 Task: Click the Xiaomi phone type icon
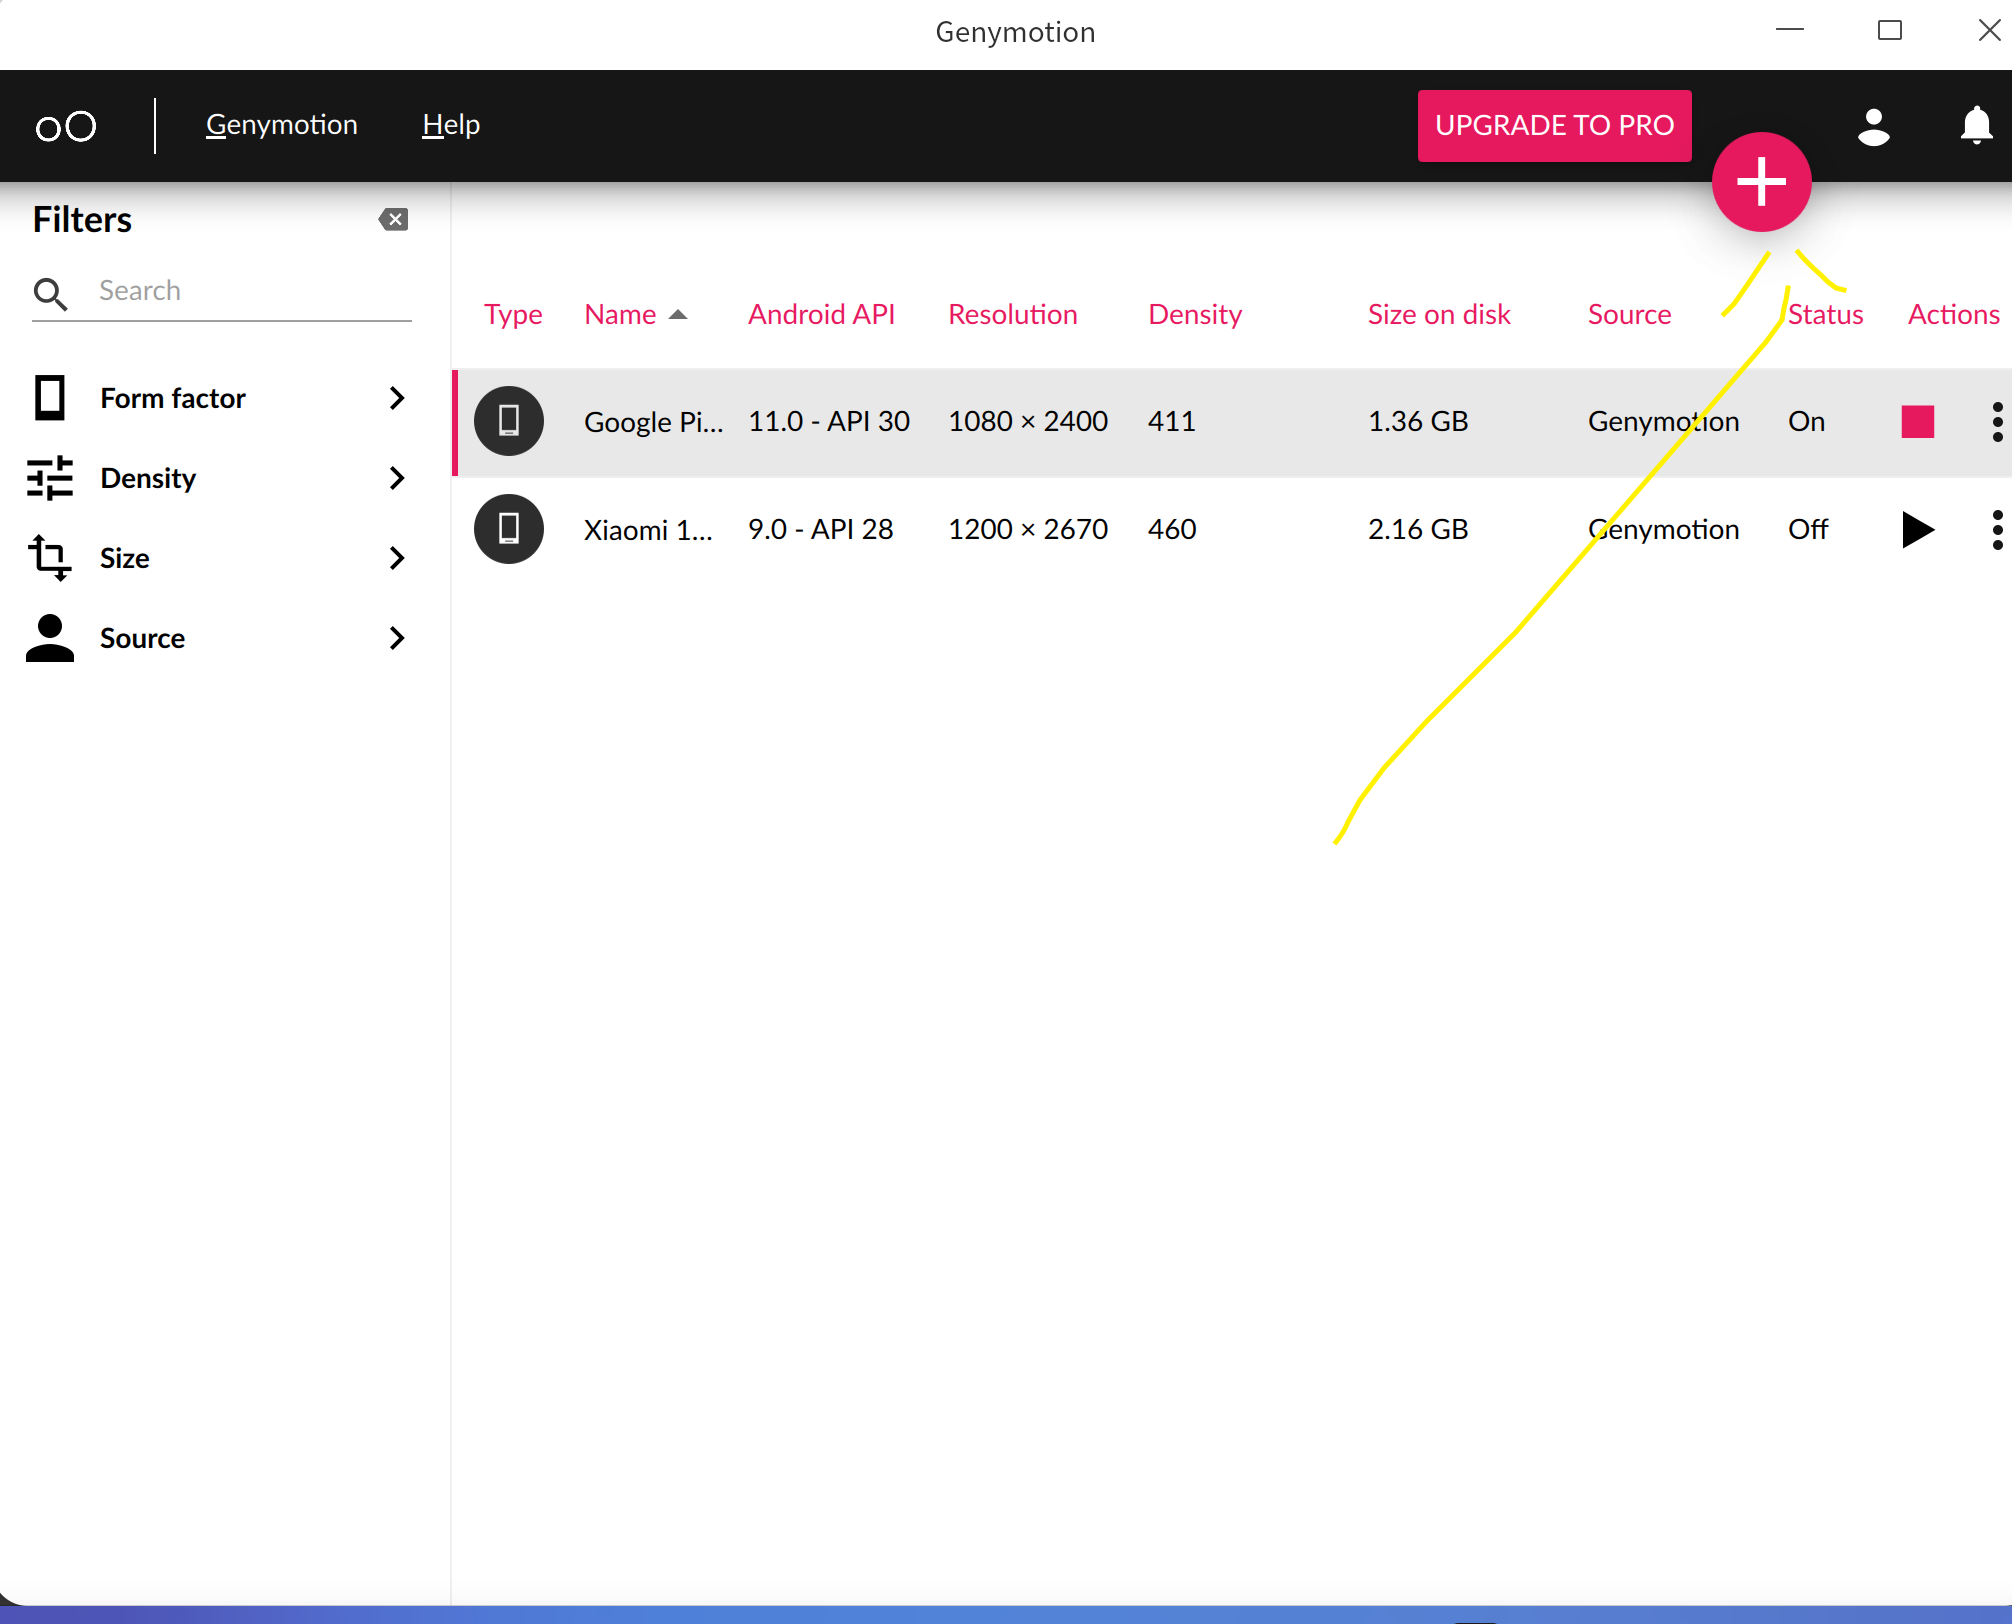[509, 529]
